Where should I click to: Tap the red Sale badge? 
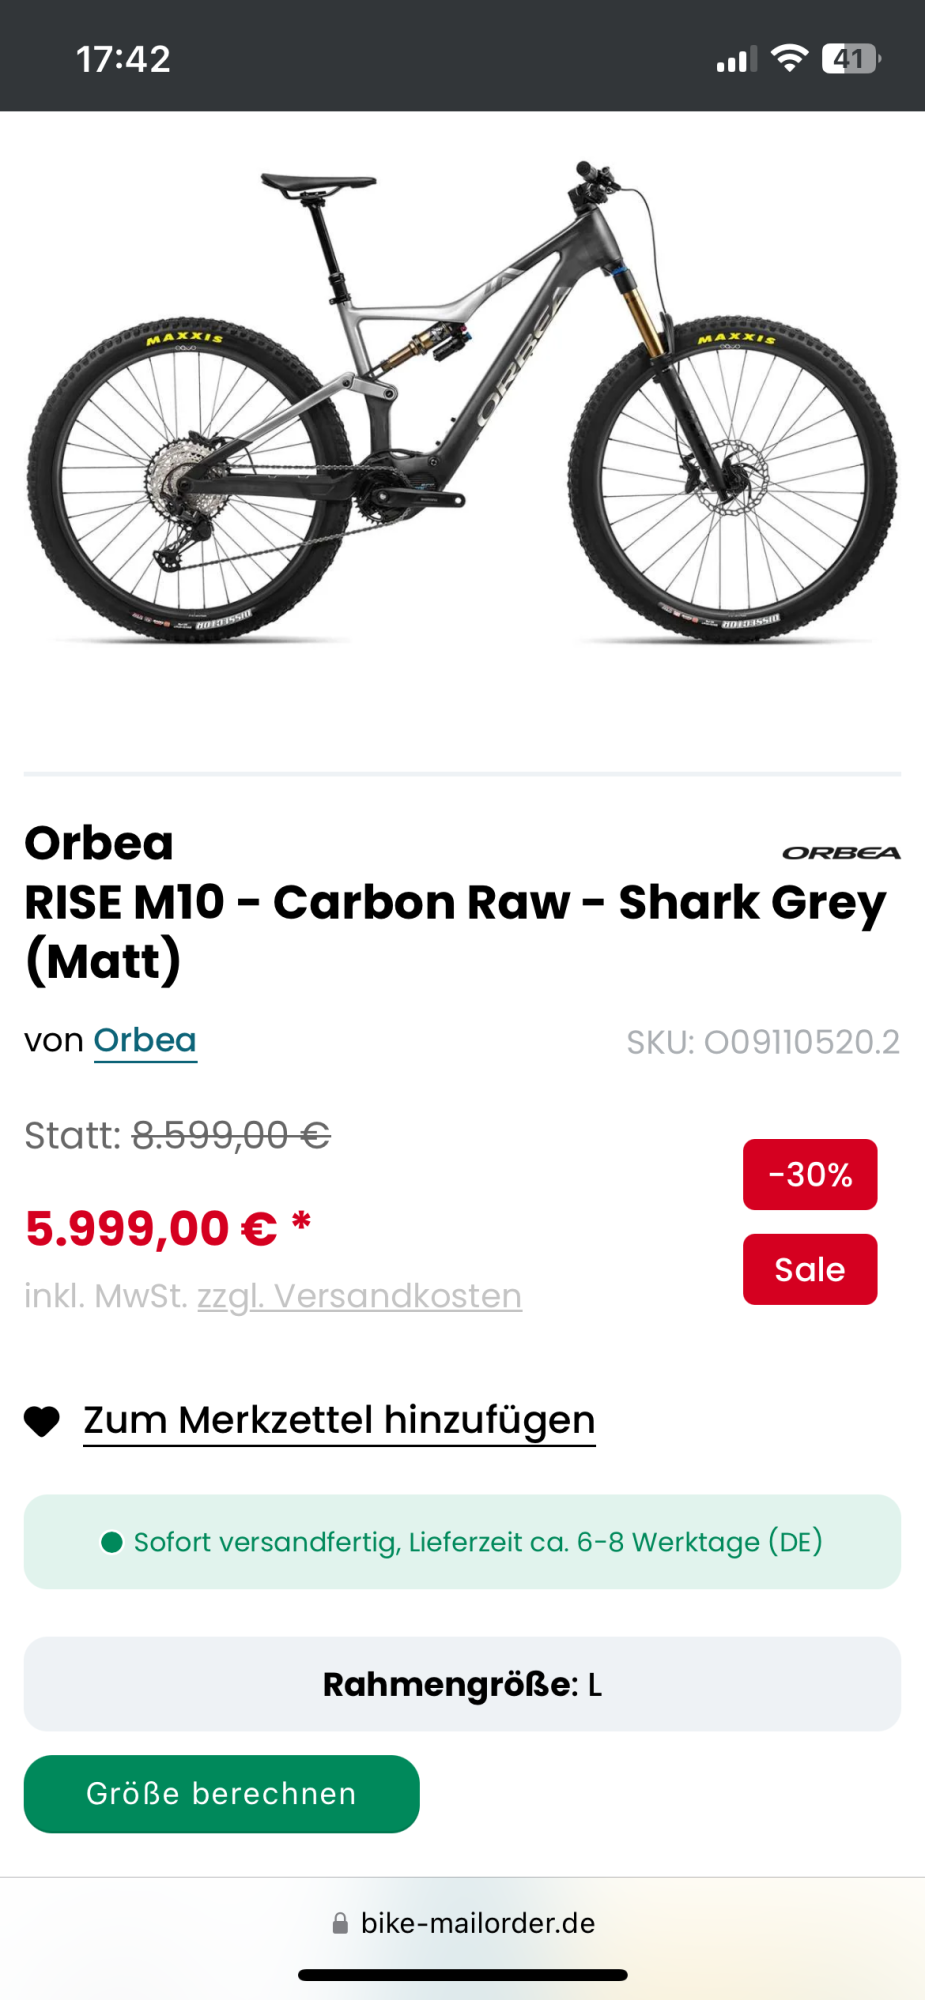[x=809, y=1269]
